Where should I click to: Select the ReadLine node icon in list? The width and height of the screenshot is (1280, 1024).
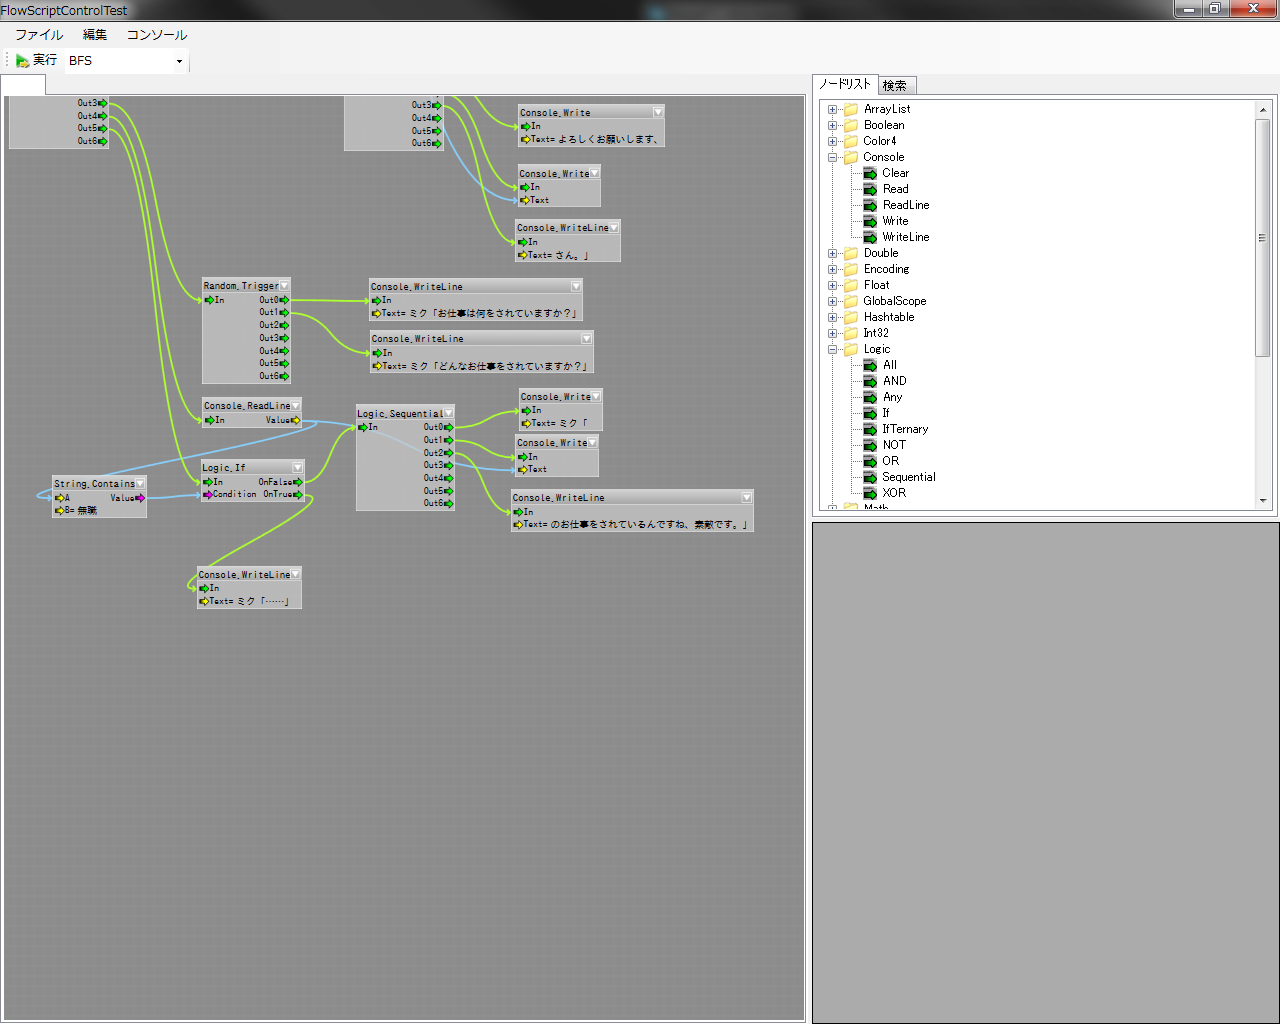tap(870, 206)
